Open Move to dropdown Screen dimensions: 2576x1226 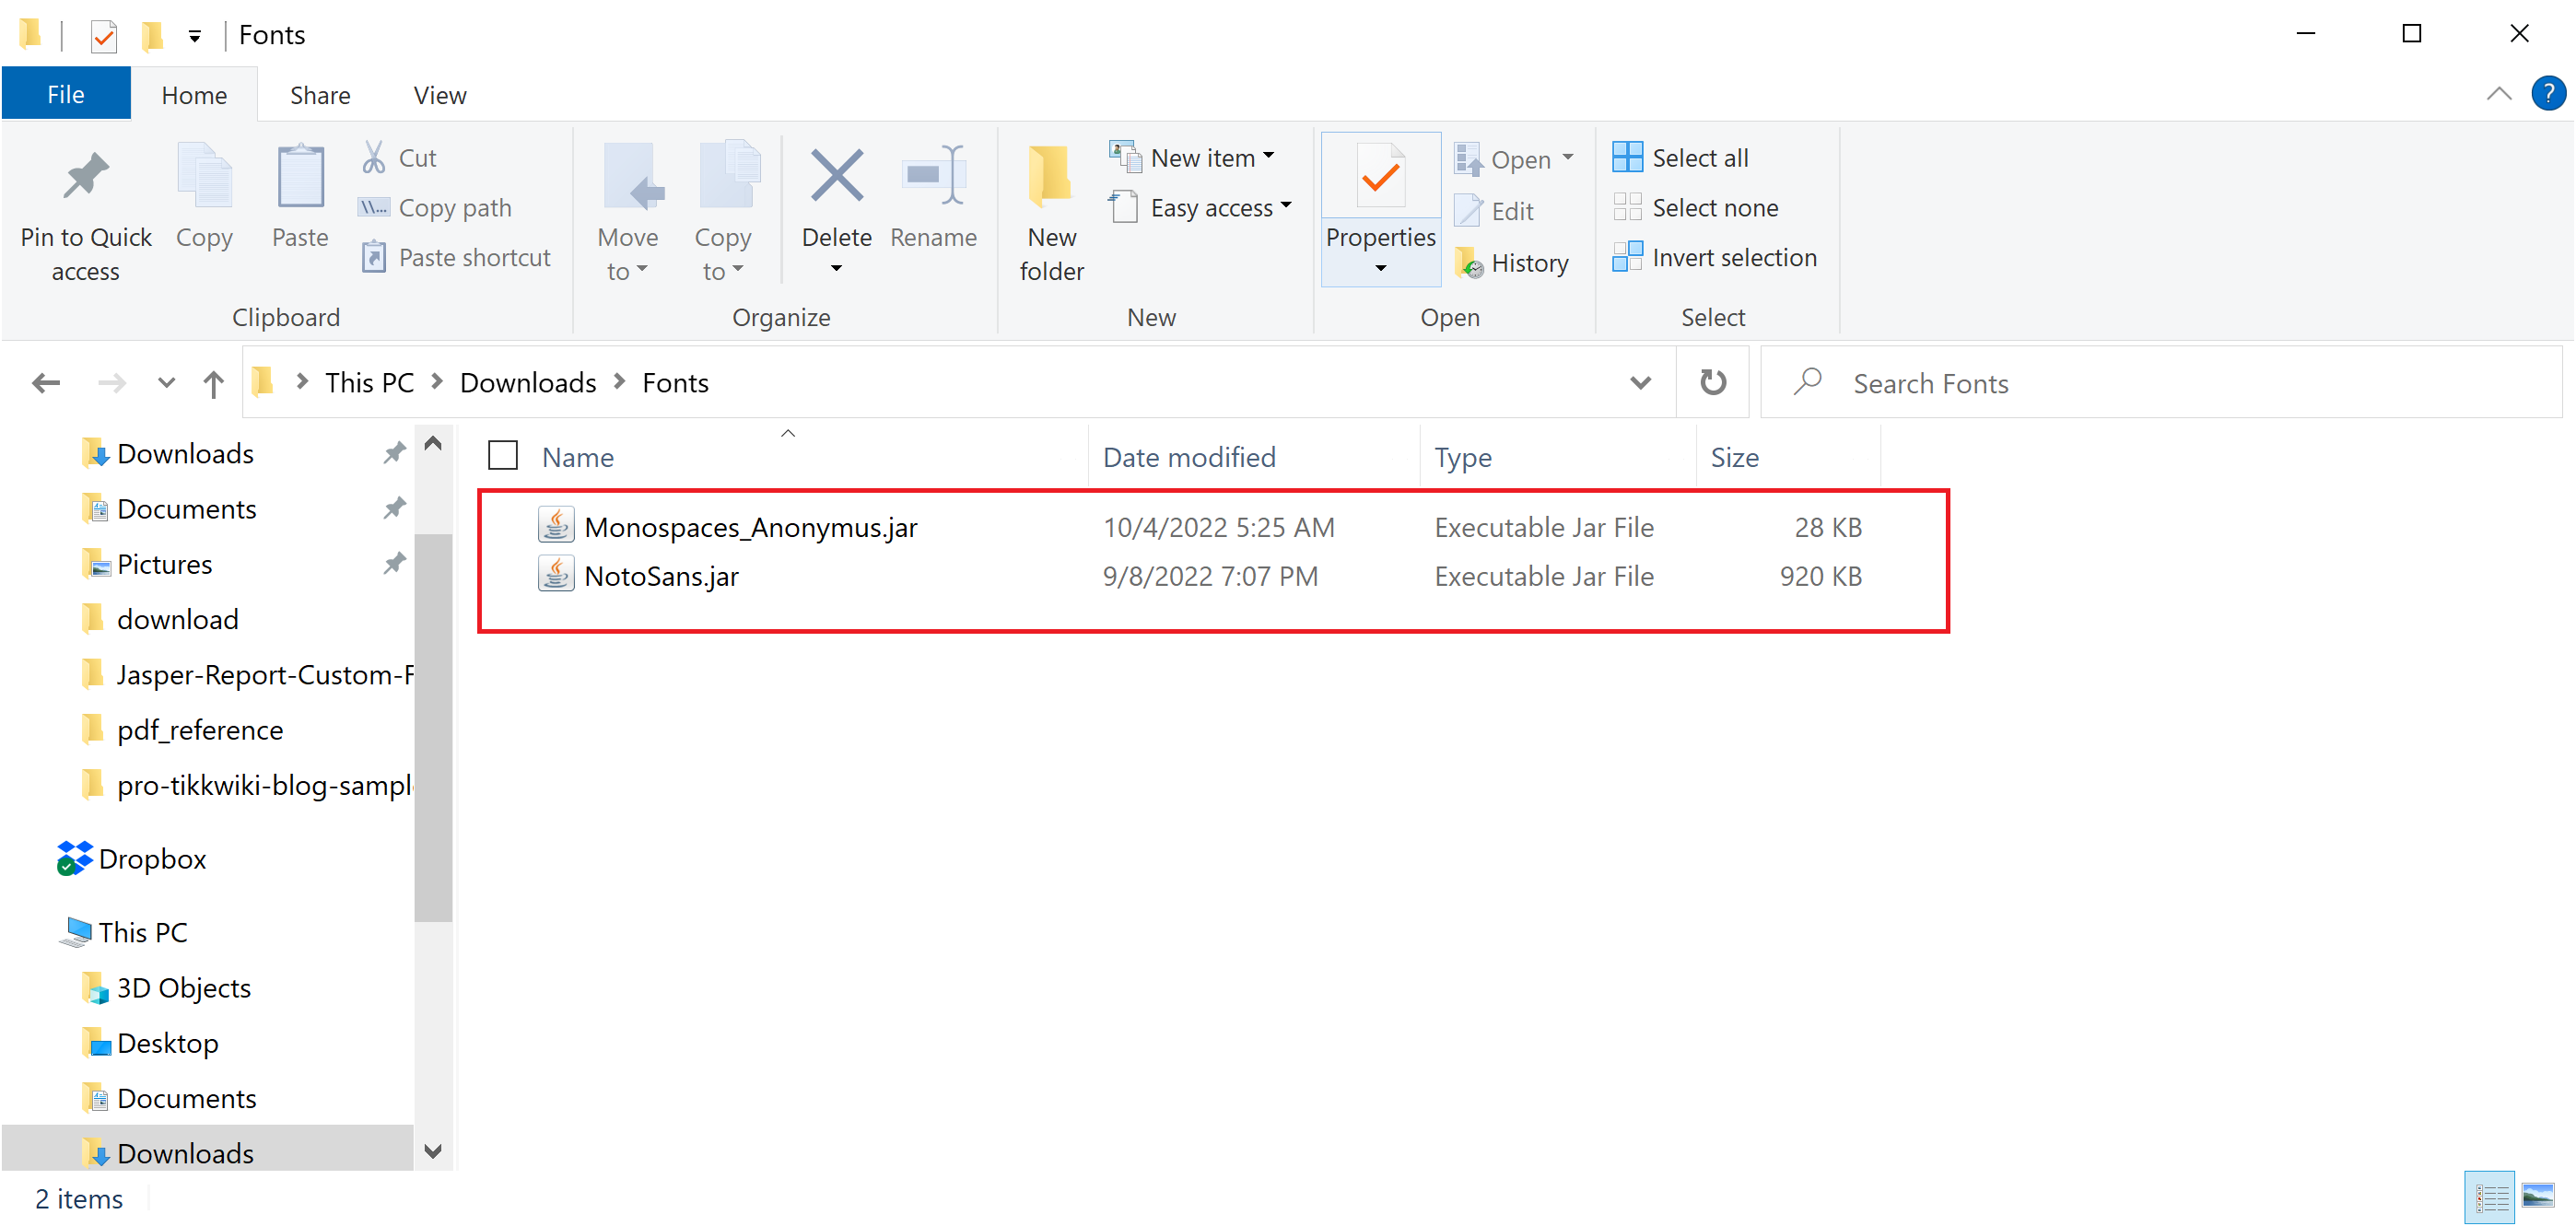pyautogui.click(x=628, y=212)
